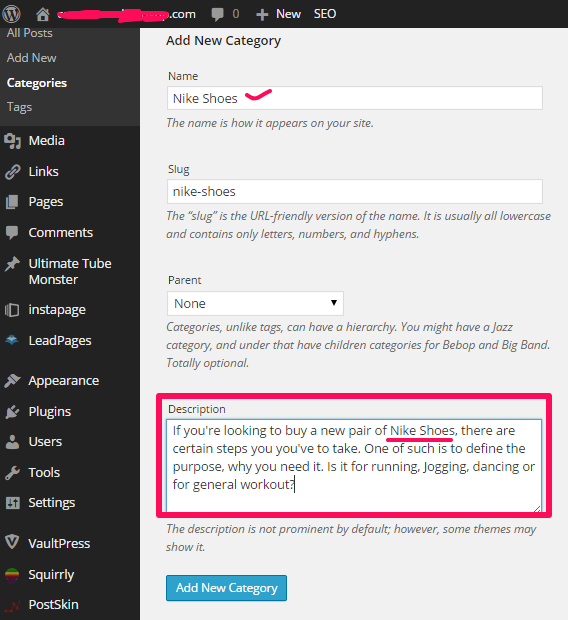Click the plus New icon
Image resolution: width=568 pixels, height=620 pixels.
[262, 15]
